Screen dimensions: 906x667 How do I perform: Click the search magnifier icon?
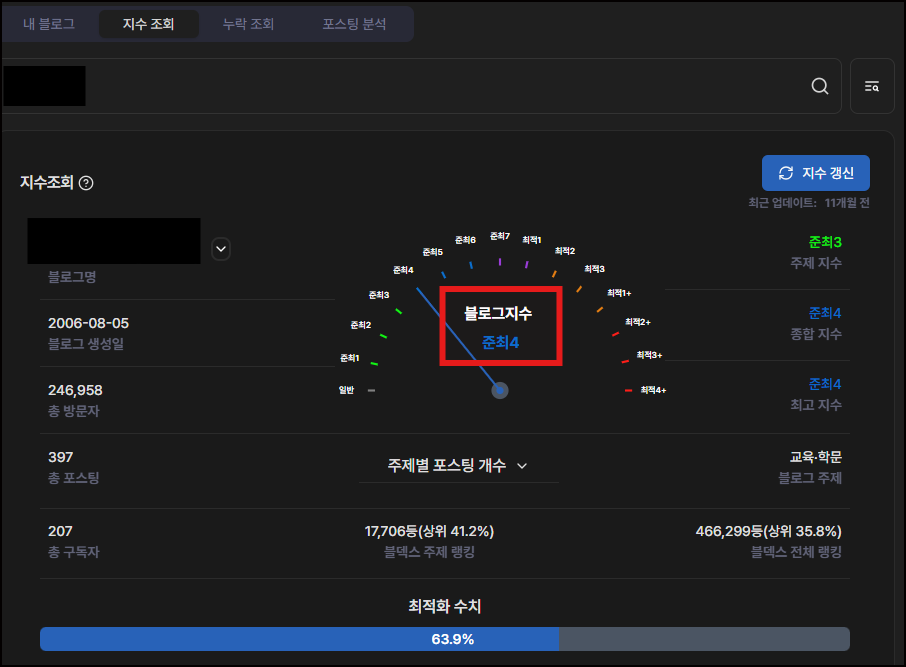click(x=819, y=85)
